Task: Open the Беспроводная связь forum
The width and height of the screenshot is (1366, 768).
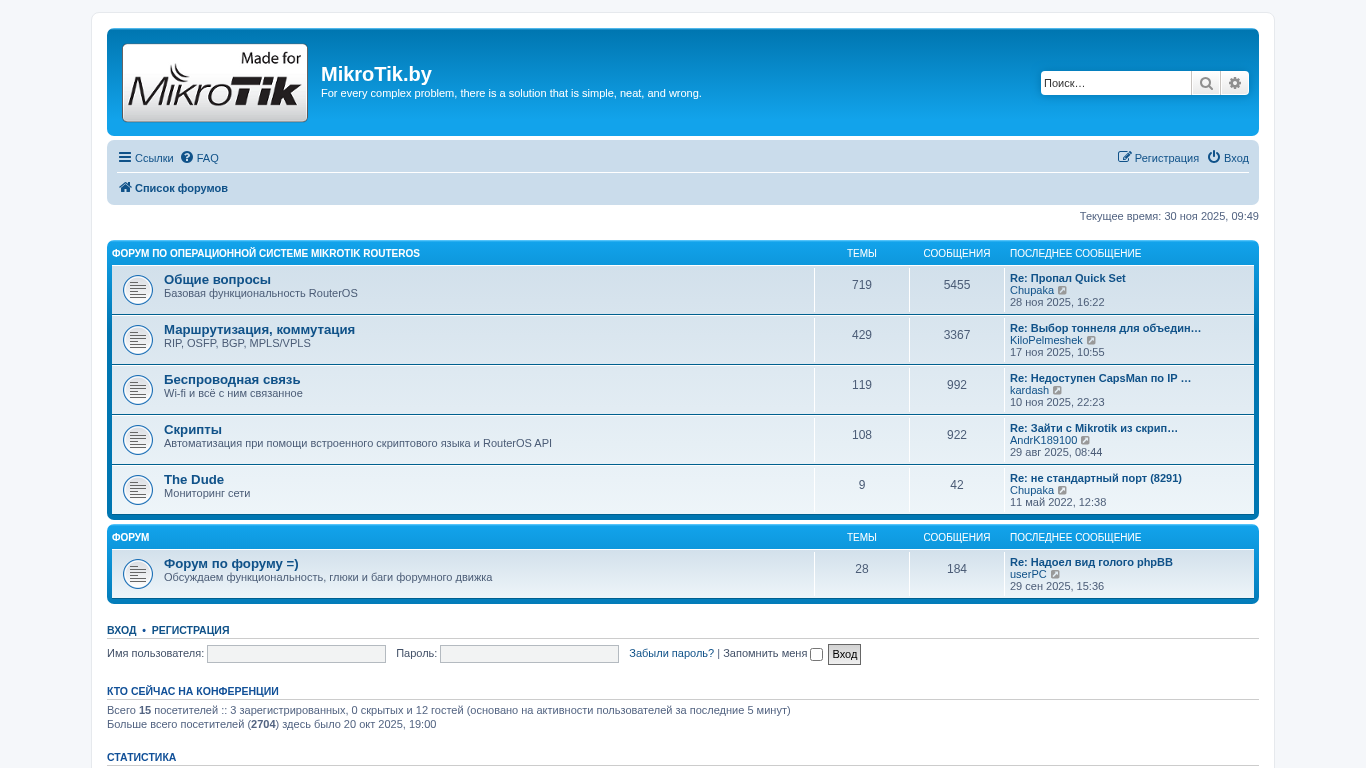Action: coord(232,380)
